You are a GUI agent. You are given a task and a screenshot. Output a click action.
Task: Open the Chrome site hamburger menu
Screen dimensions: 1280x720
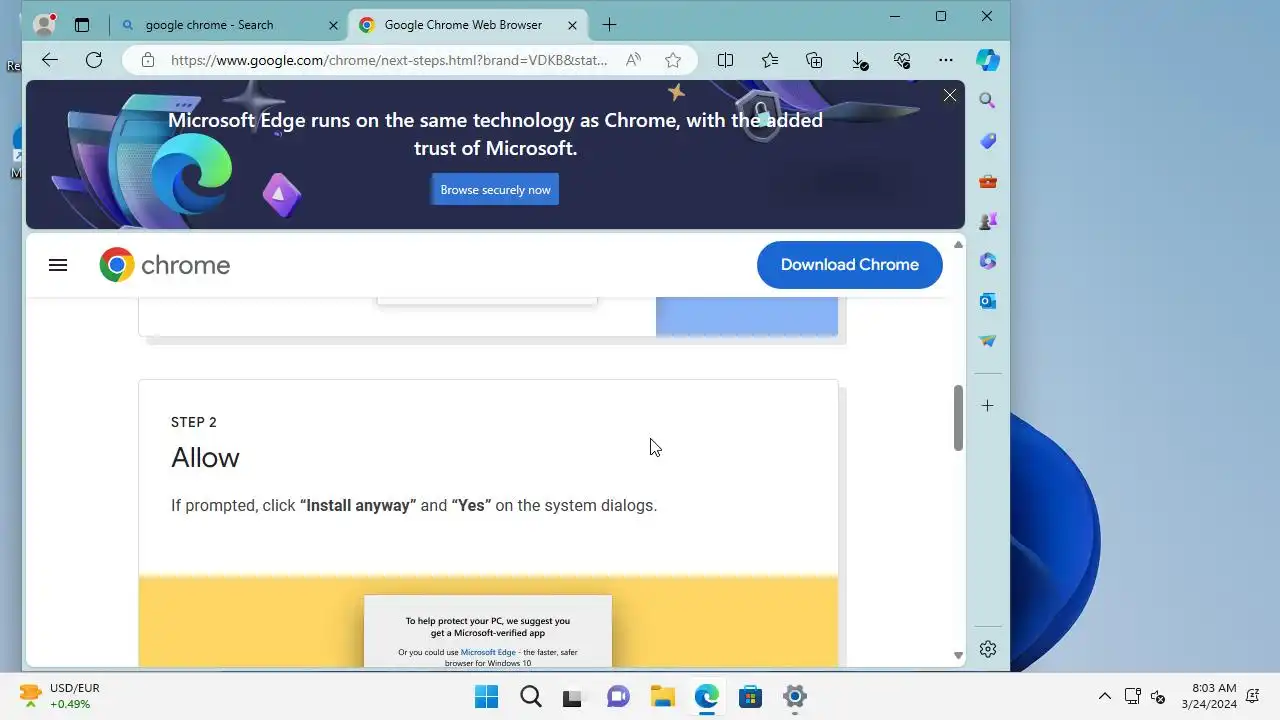pos(58,265)
